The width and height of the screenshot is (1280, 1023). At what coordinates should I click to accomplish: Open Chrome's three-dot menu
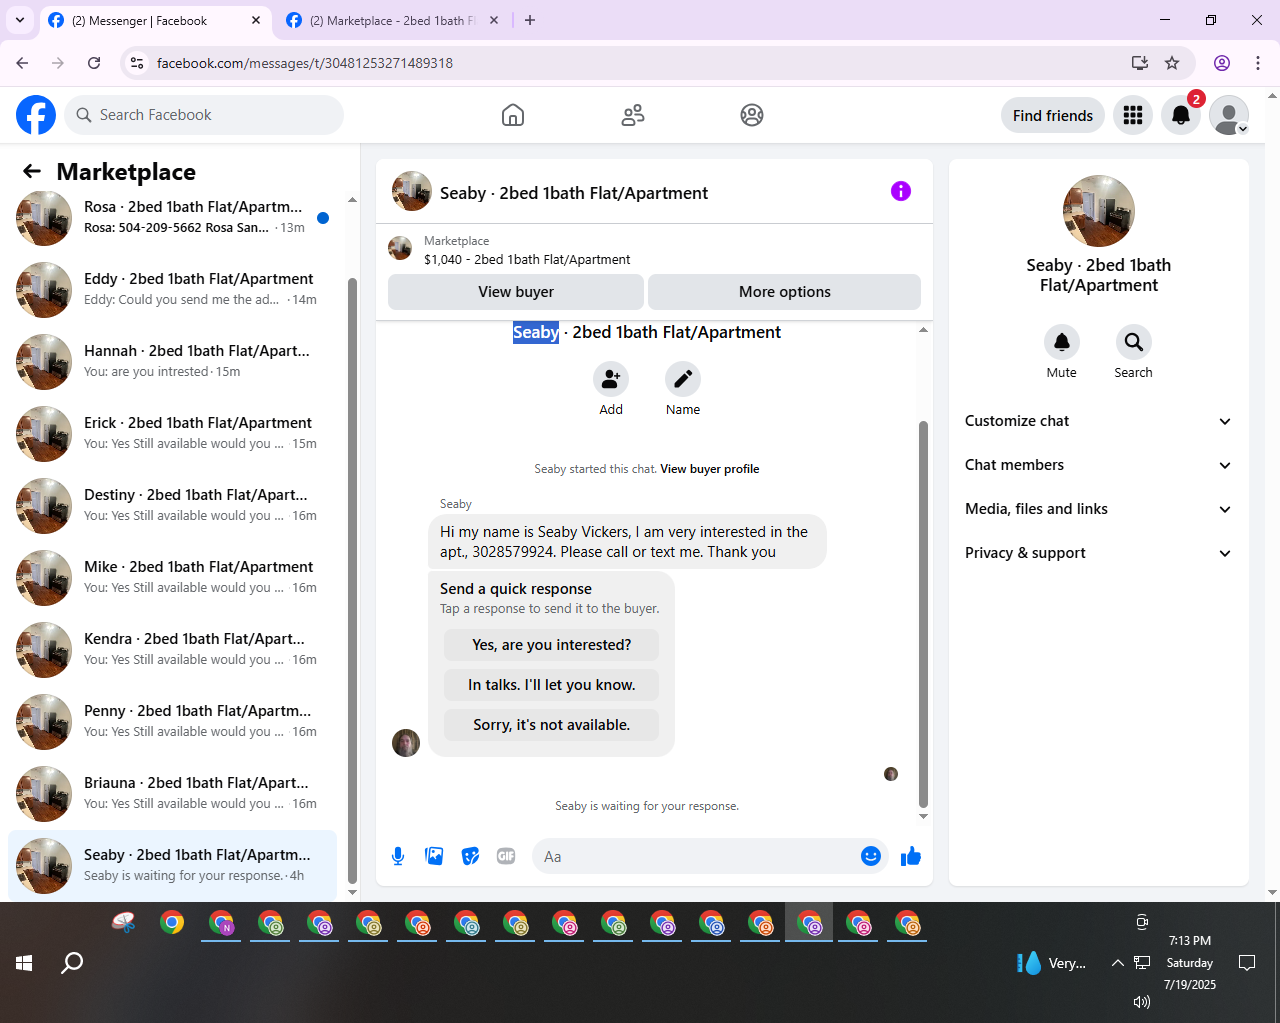(1258, 63)
